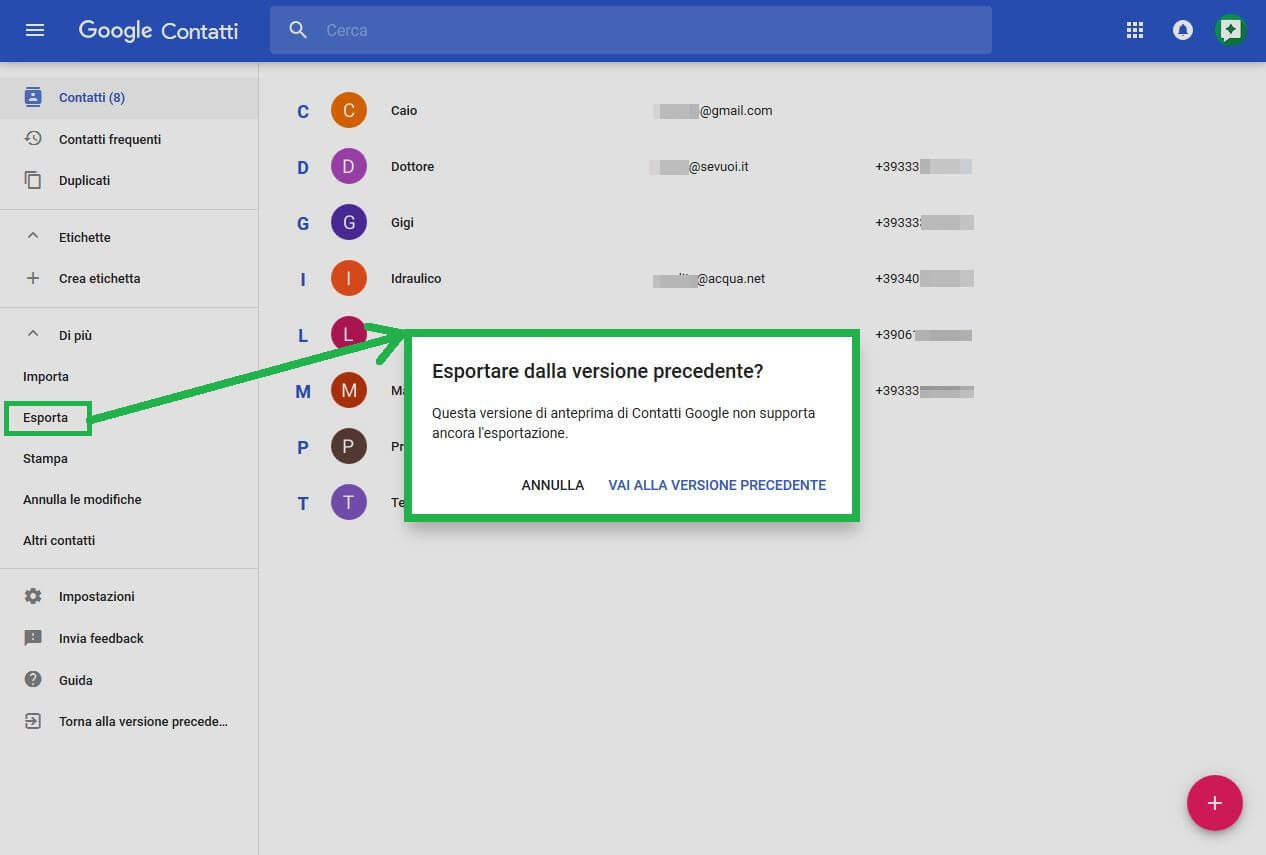Image resolution: width=1266 pixels, height=855 pixels.
Task: Click Caio's gmail.com email address
Action: [713, 110]
